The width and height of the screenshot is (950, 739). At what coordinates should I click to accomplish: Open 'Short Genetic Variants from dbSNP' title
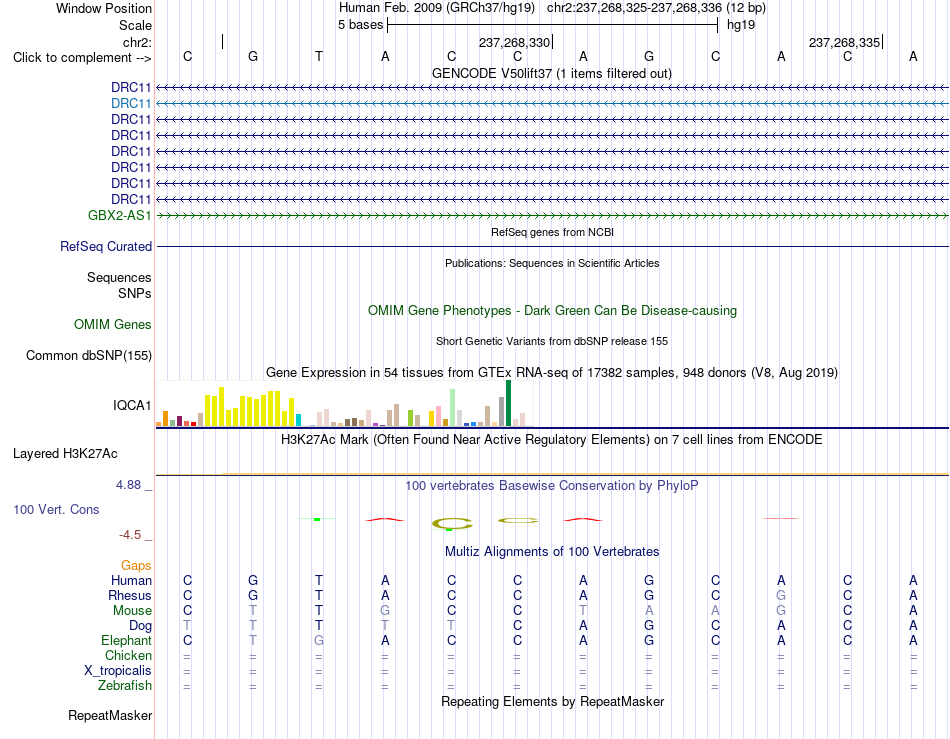[552, 341]
